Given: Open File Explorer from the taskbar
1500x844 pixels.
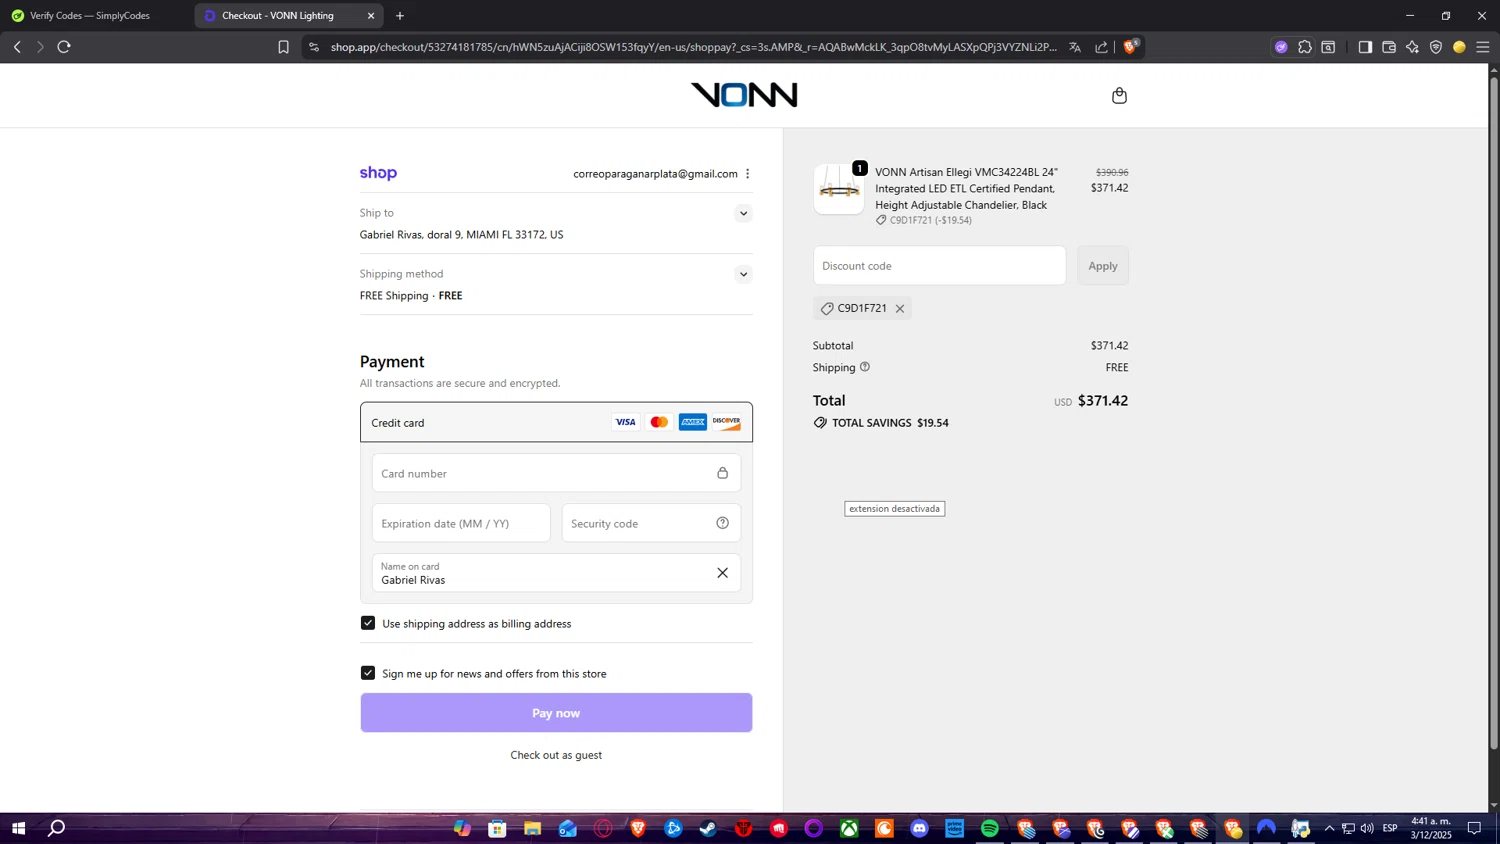Looking at the screenshot, I should (x=532, y=828).
